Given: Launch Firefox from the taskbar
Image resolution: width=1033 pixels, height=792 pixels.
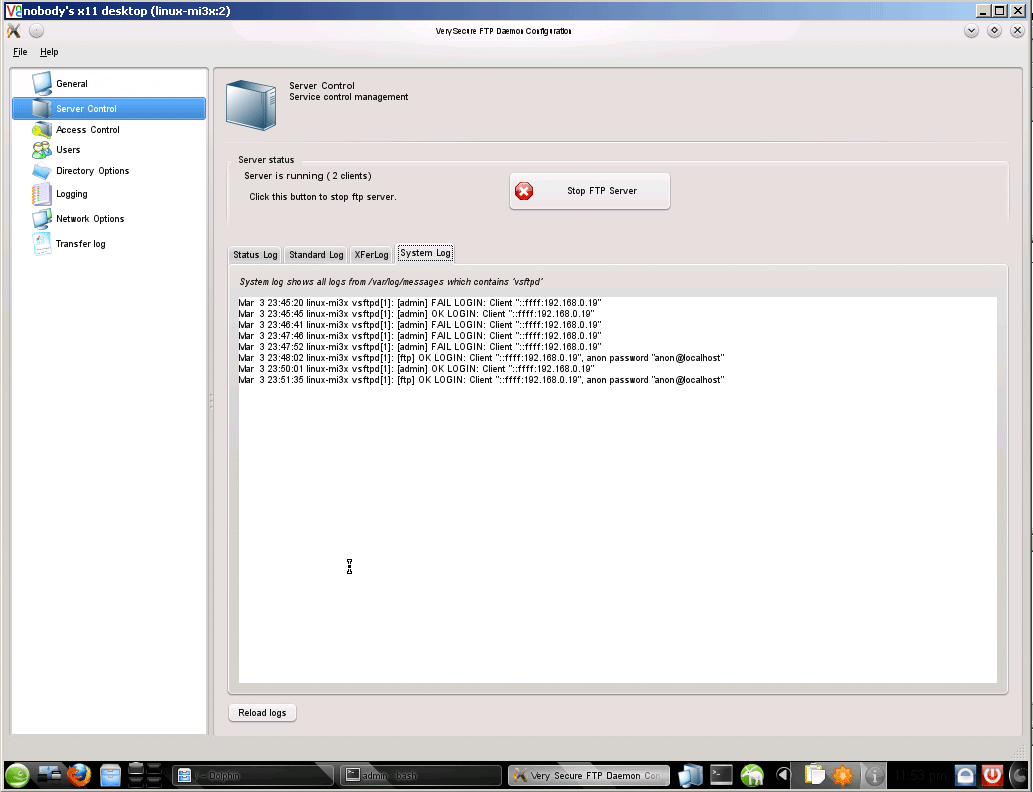Looking at the screenshot, I should tap(79, 776).
